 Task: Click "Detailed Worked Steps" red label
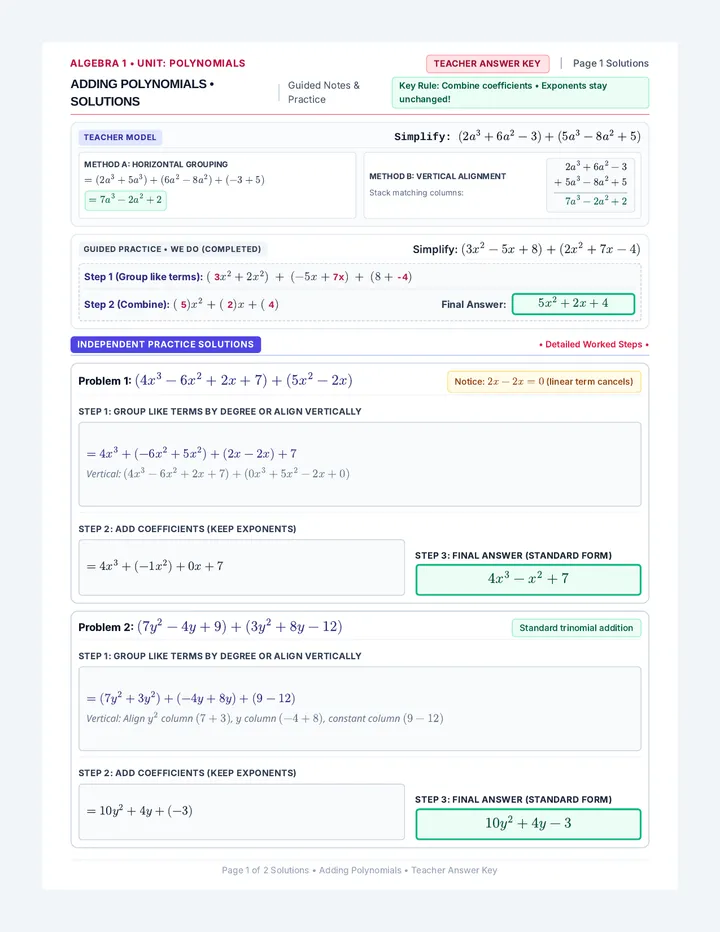(x=593, y=344)
